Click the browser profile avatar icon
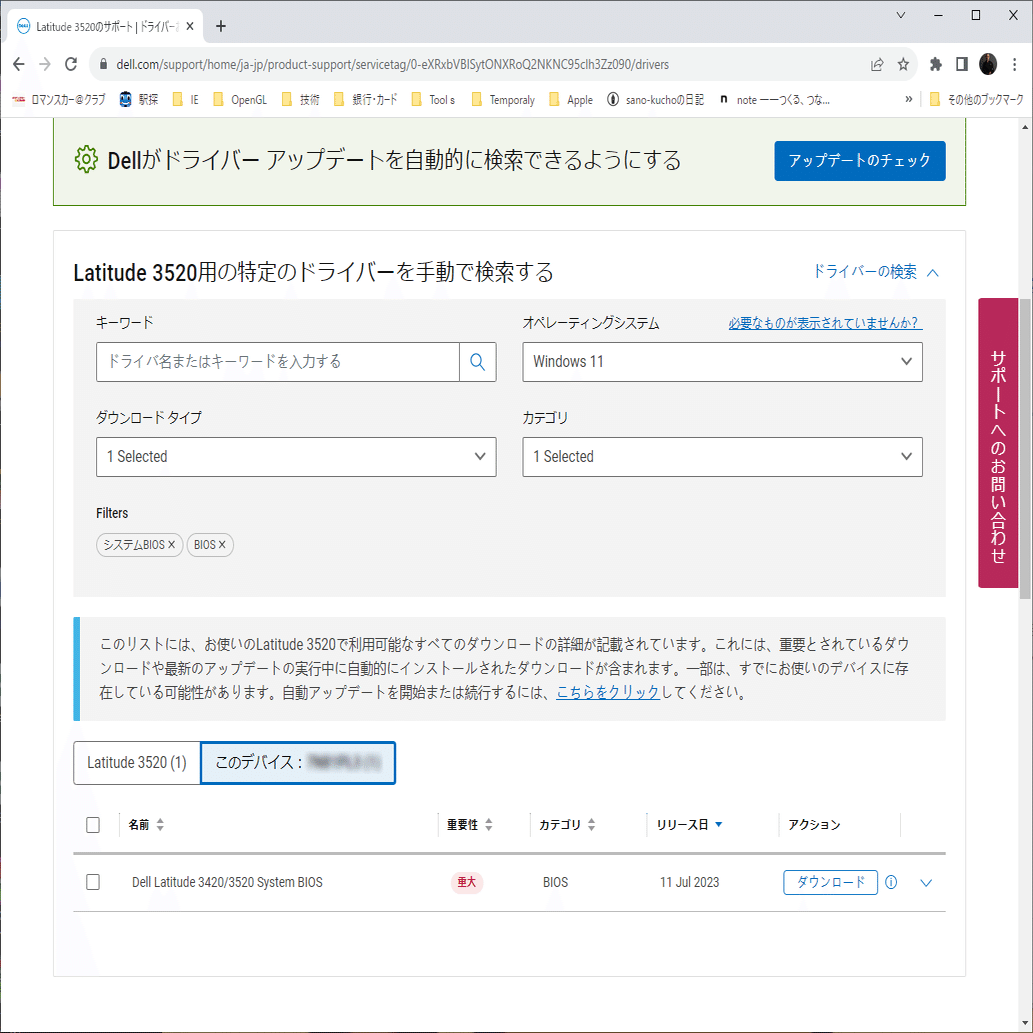Image resolution: width=1033 pixels, height=1033 pixels. pos(987,62)
